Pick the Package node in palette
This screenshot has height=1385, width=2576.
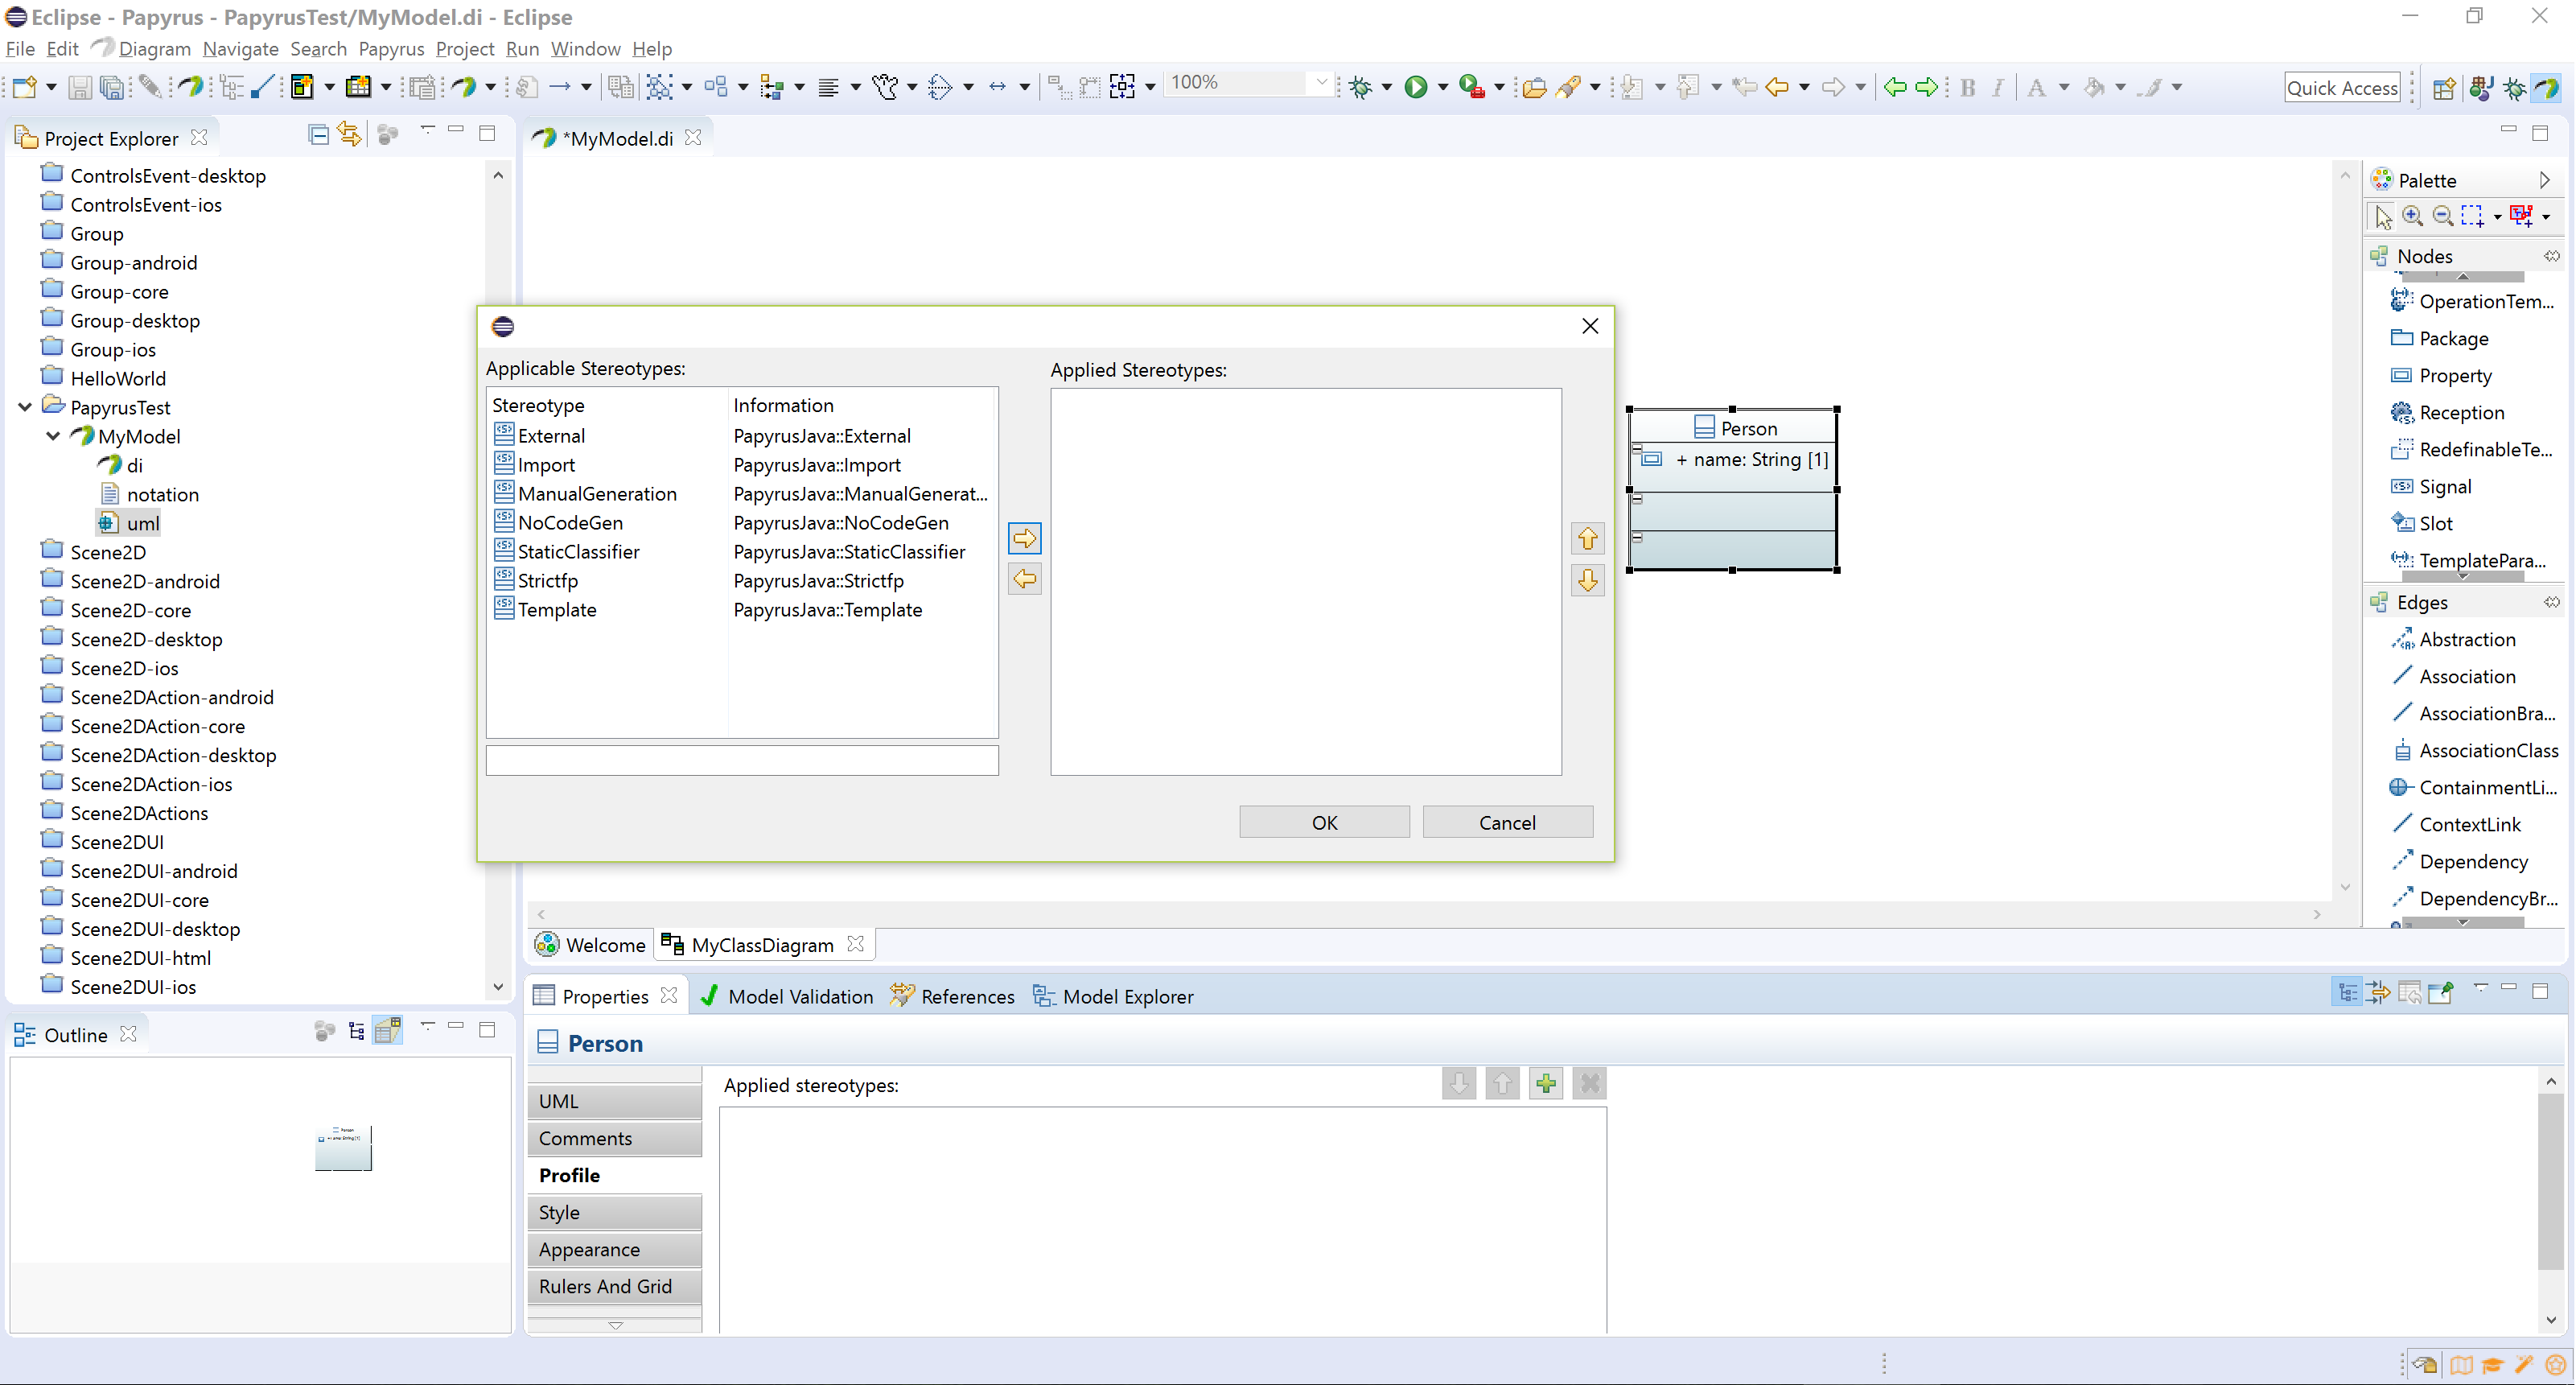pyautogui.click(x=2453, y=338)
